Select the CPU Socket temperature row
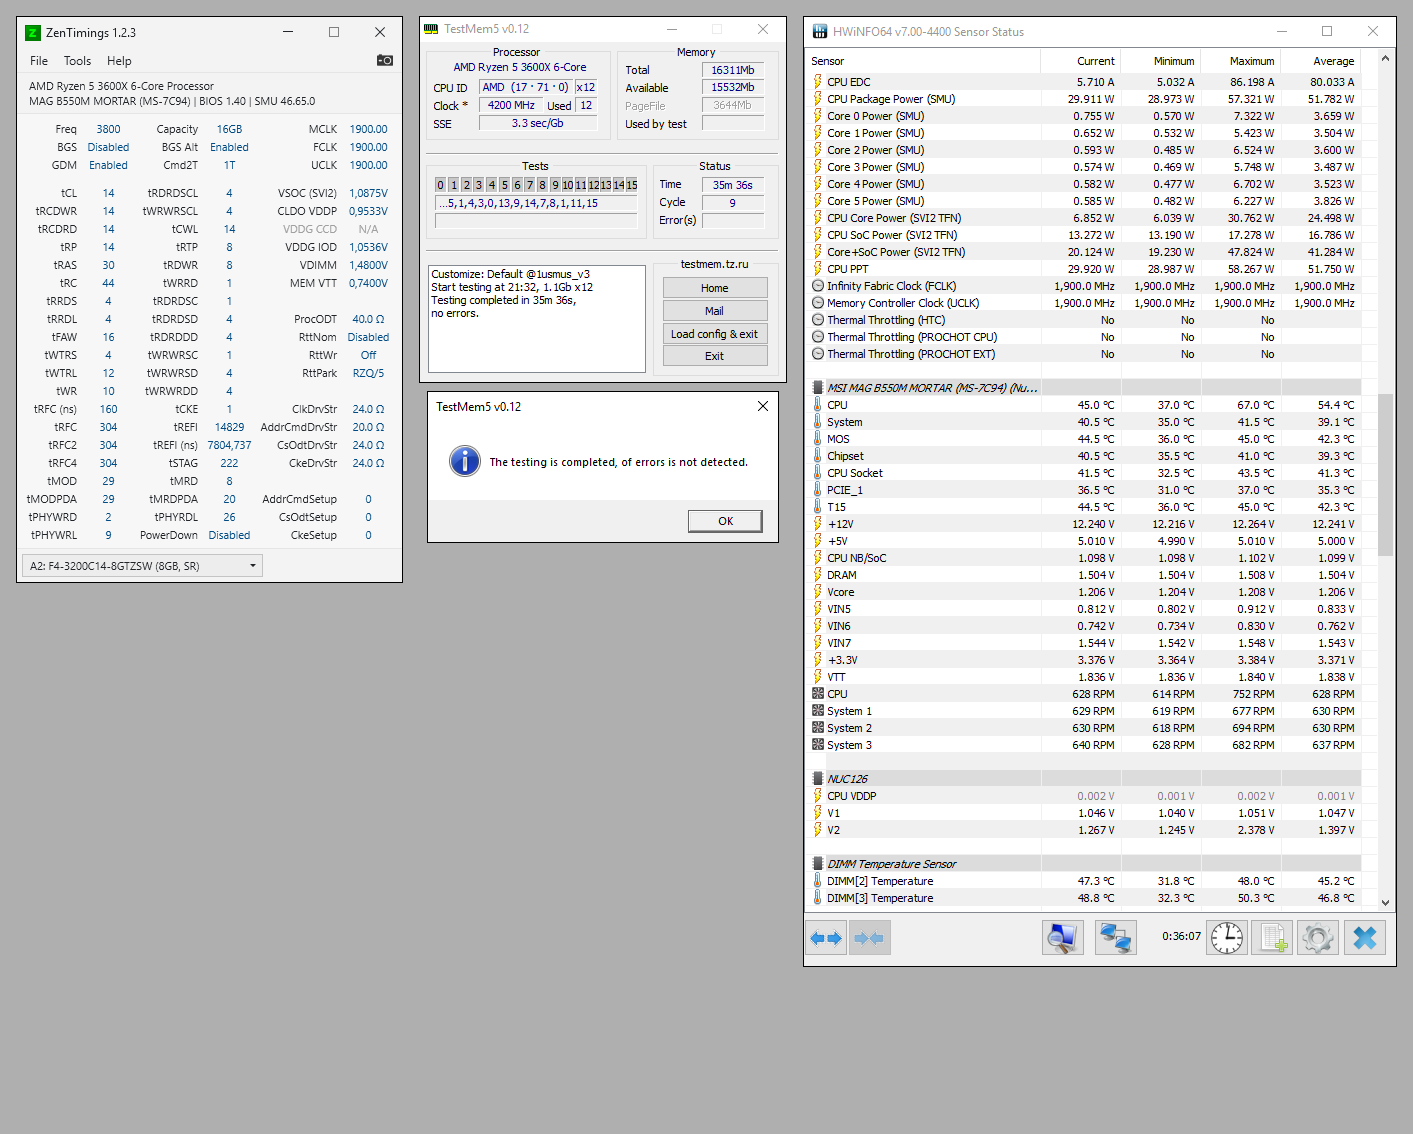 [x=1084, y=473]
